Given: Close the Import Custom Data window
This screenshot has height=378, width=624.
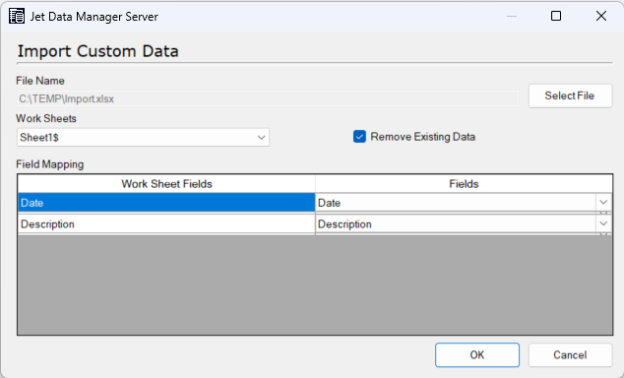Looking at the screenshot, I should tap(601, 16).
